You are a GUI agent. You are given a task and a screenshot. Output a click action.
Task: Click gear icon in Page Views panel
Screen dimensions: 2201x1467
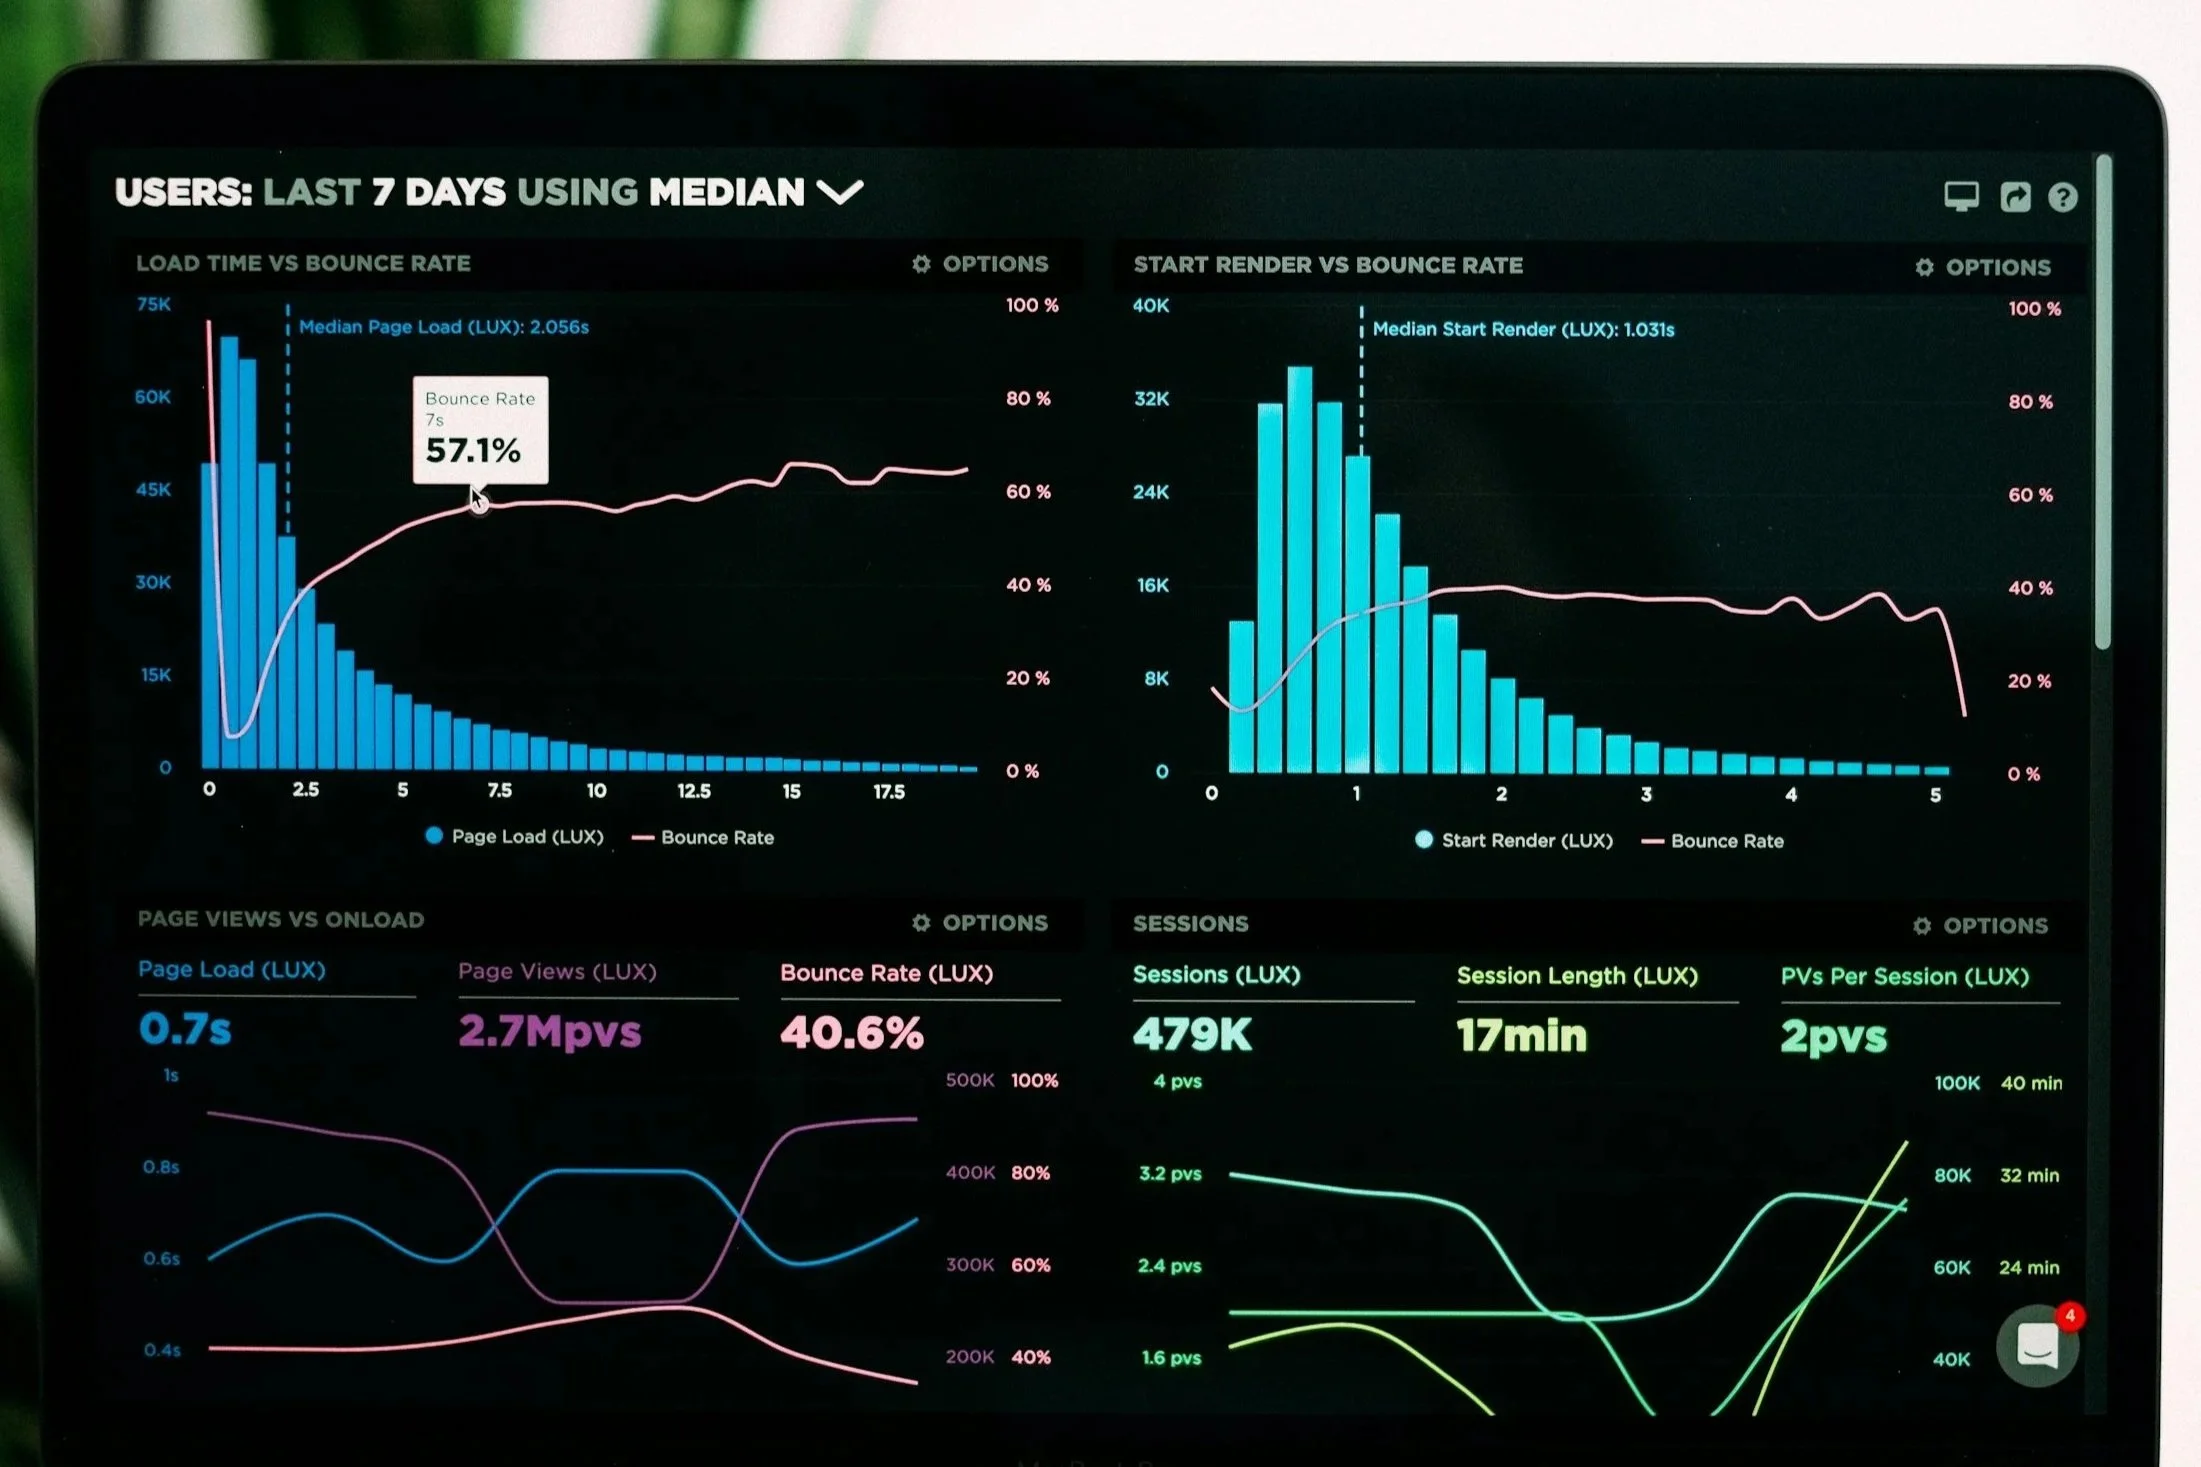pyautogui.click(x=921, y=923)
